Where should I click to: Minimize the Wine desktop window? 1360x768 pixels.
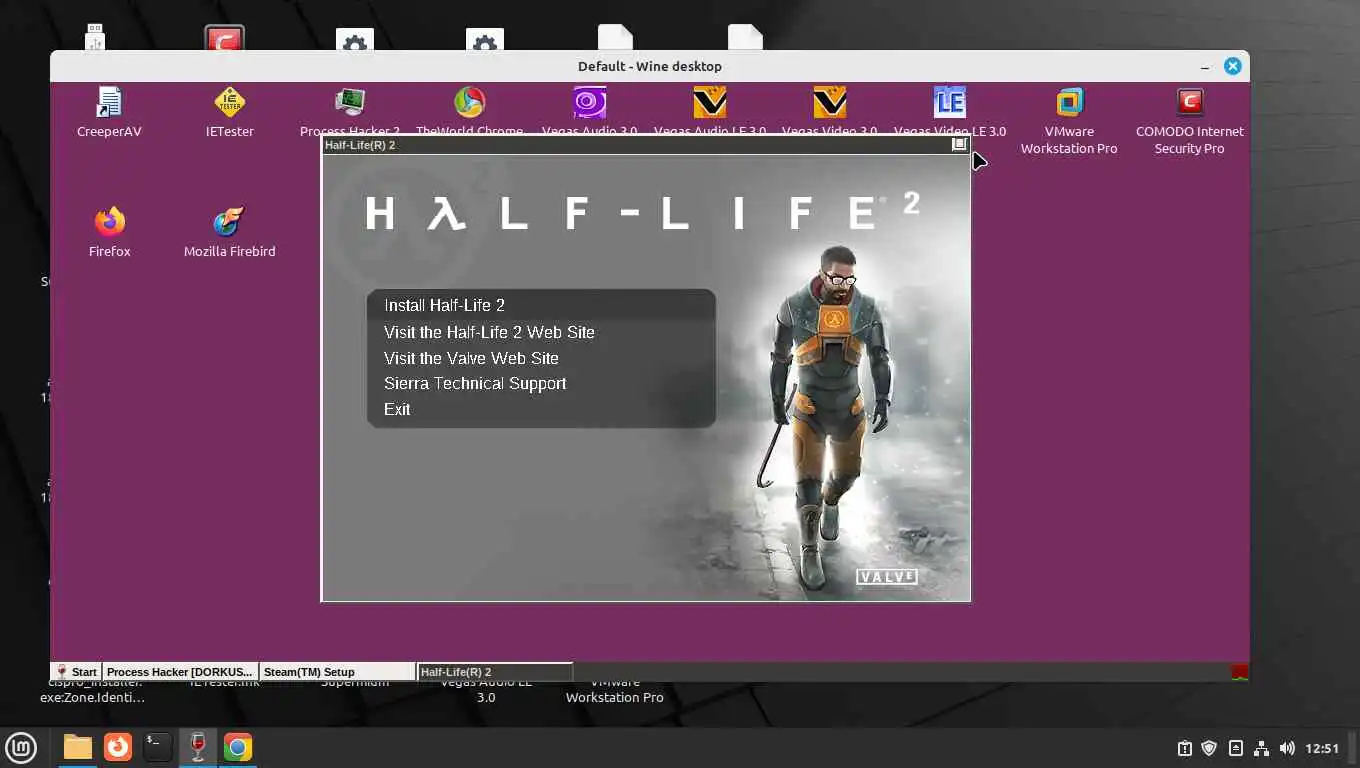tap(1205, 66)
